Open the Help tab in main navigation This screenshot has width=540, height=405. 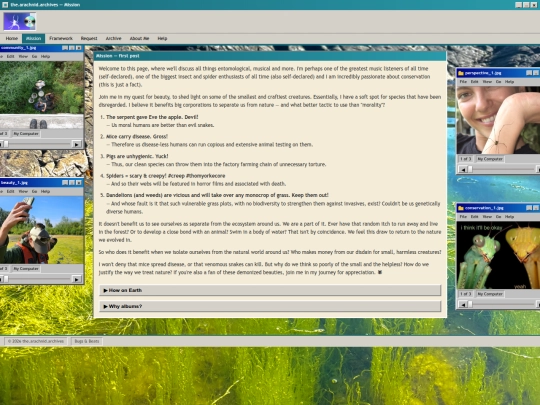click(x=162, y=38)
